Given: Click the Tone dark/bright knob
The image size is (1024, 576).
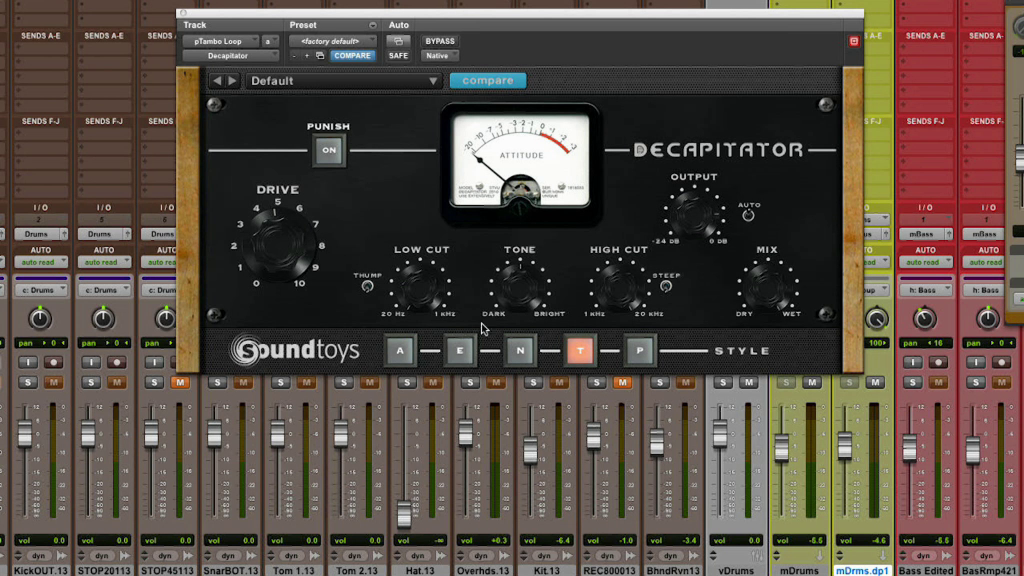Looking at the screenshot, I should point(520,286).
